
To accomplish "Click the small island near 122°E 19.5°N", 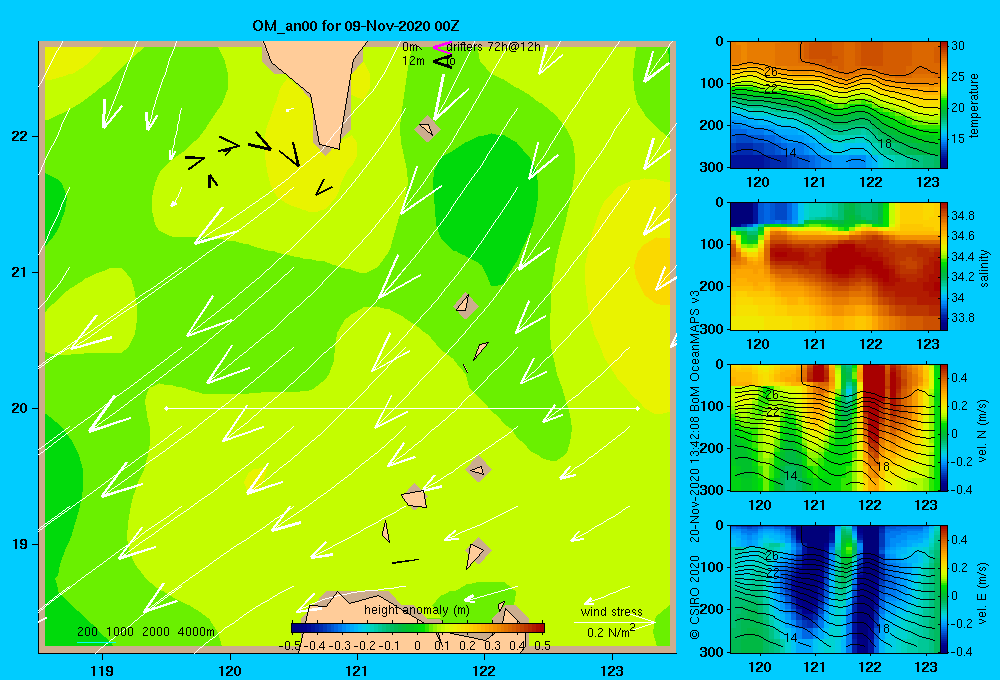I will 478,470.
